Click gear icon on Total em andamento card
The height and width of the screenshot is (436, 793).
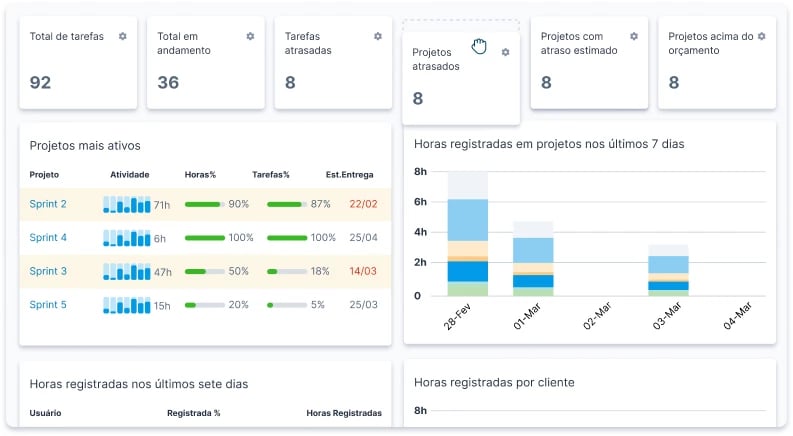[x=250, y=36]
